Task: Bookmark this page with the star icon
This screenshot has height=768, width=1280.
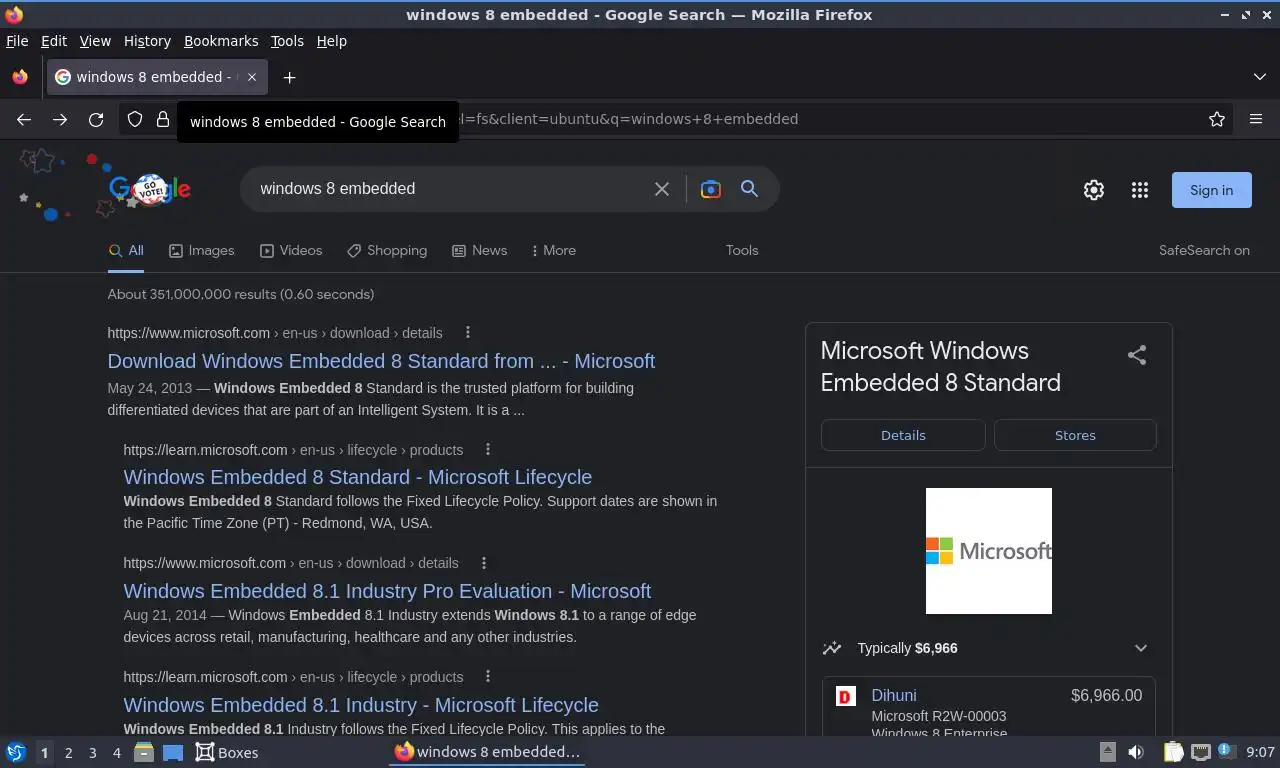Action: click(x=1217, y=119)
